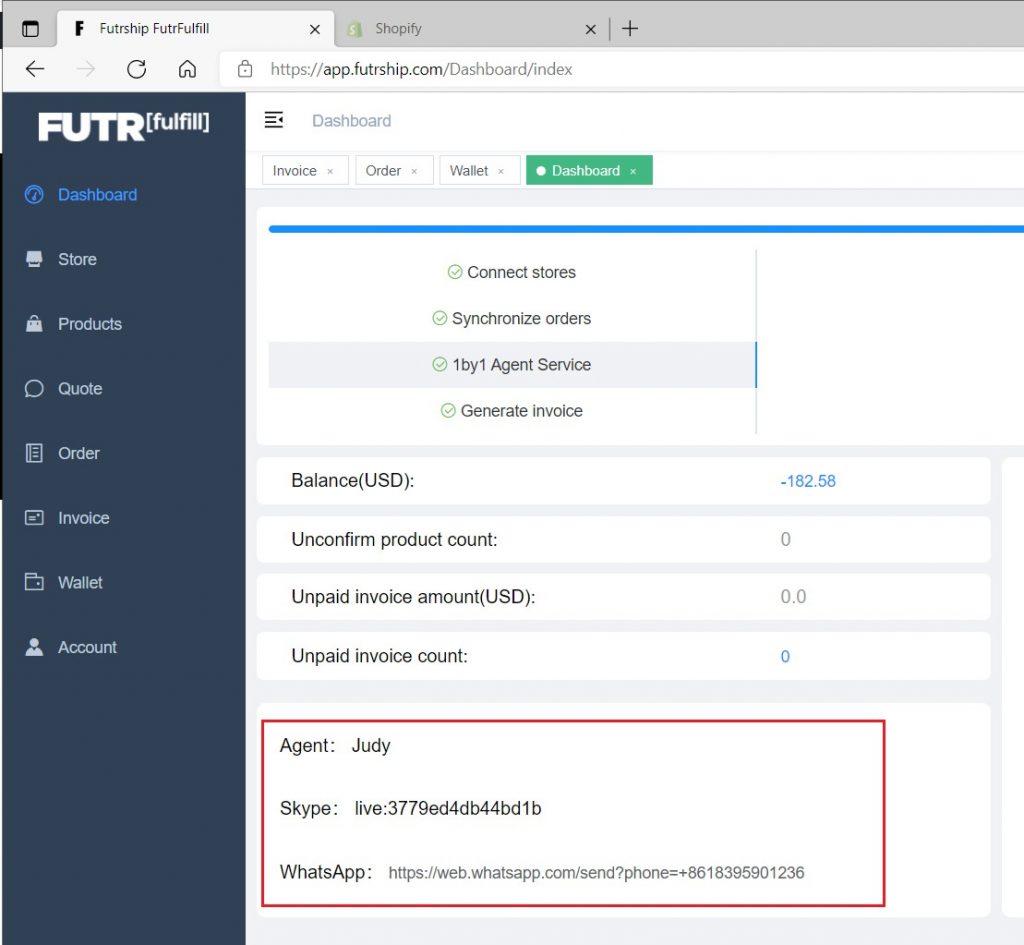Close the Shopify browser tab
1024x945 pixels.
pyautogui.click(x=590, y=29)
